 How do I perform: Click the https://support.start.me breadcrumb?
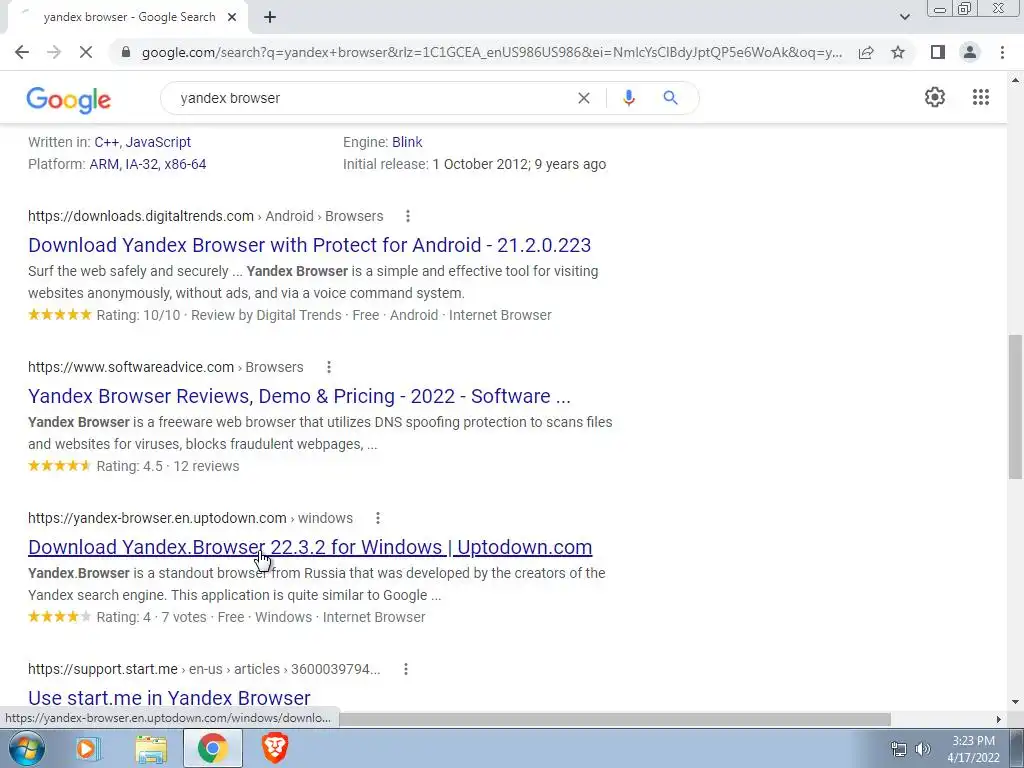(x=103, y=669)
